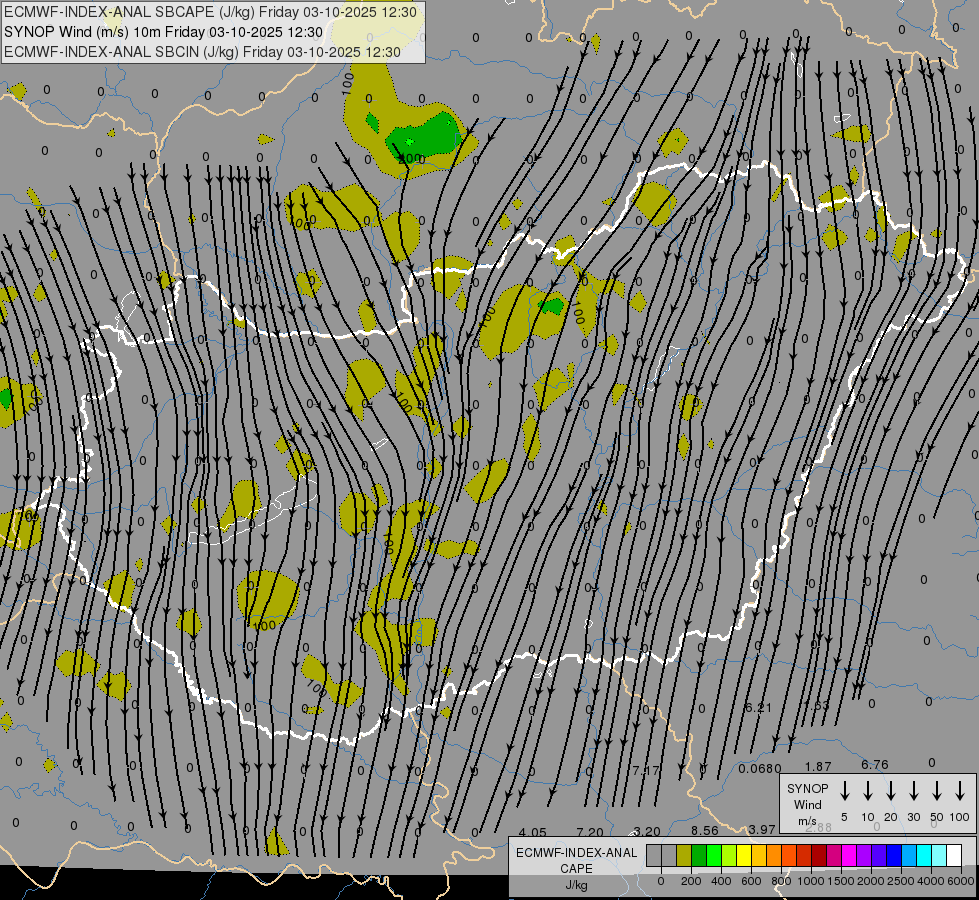The height and width of the screenshot is (900, 979).
Task: Click the 6.21 wind observation value
Action: pyautogui.click(x=759, y=708)
